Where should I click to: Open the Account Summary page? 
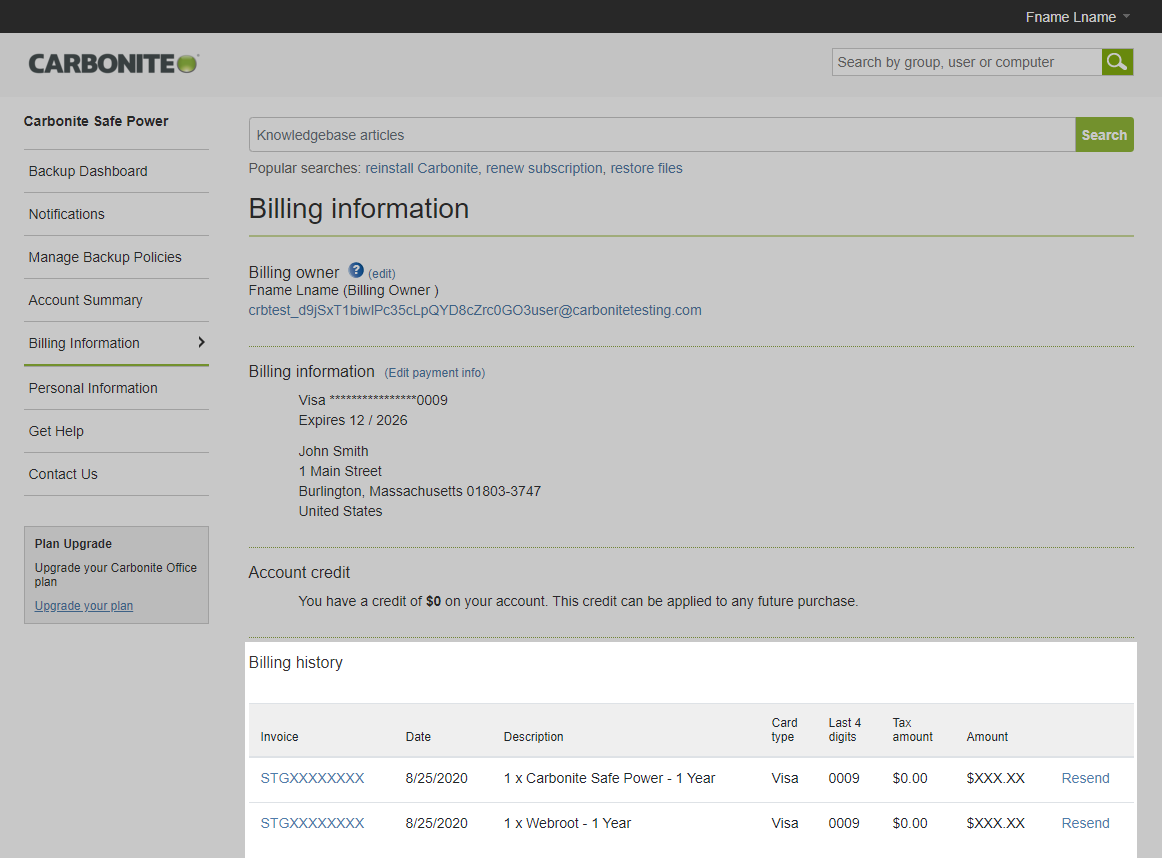85,300
